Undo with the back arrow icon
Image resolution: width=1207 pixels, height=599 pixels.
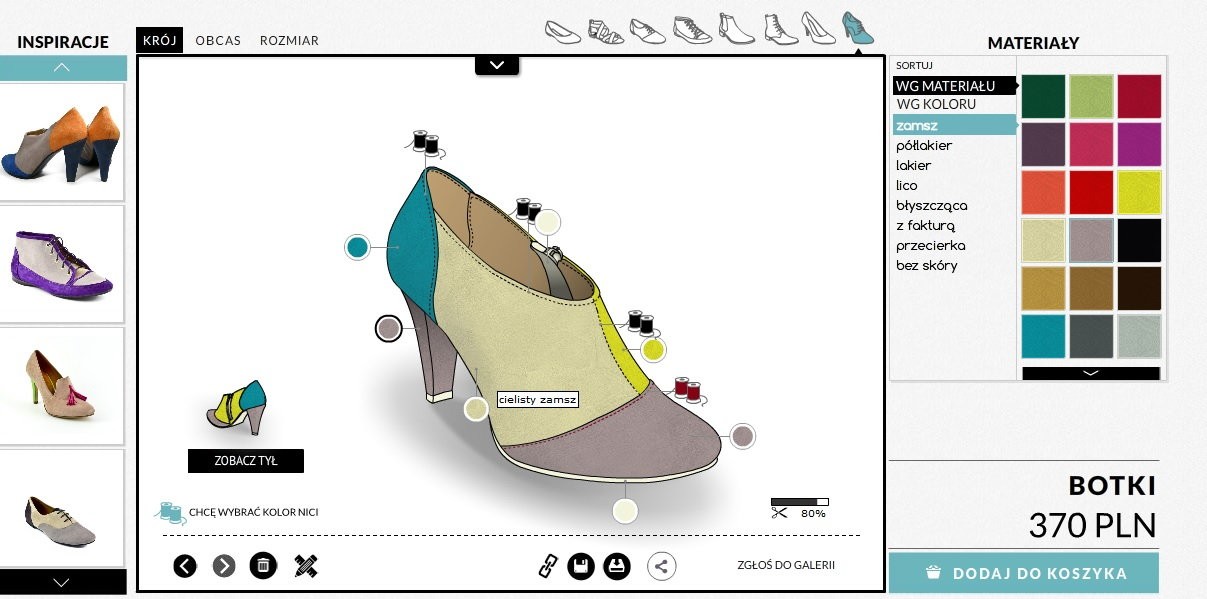(x=185, y=566)
